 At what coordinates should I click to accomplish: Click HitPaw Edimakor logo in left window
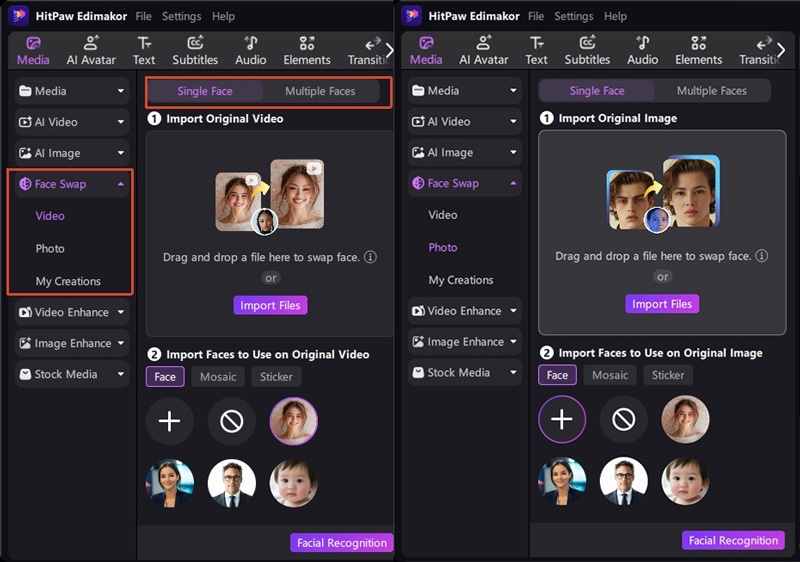pos(18,15)
